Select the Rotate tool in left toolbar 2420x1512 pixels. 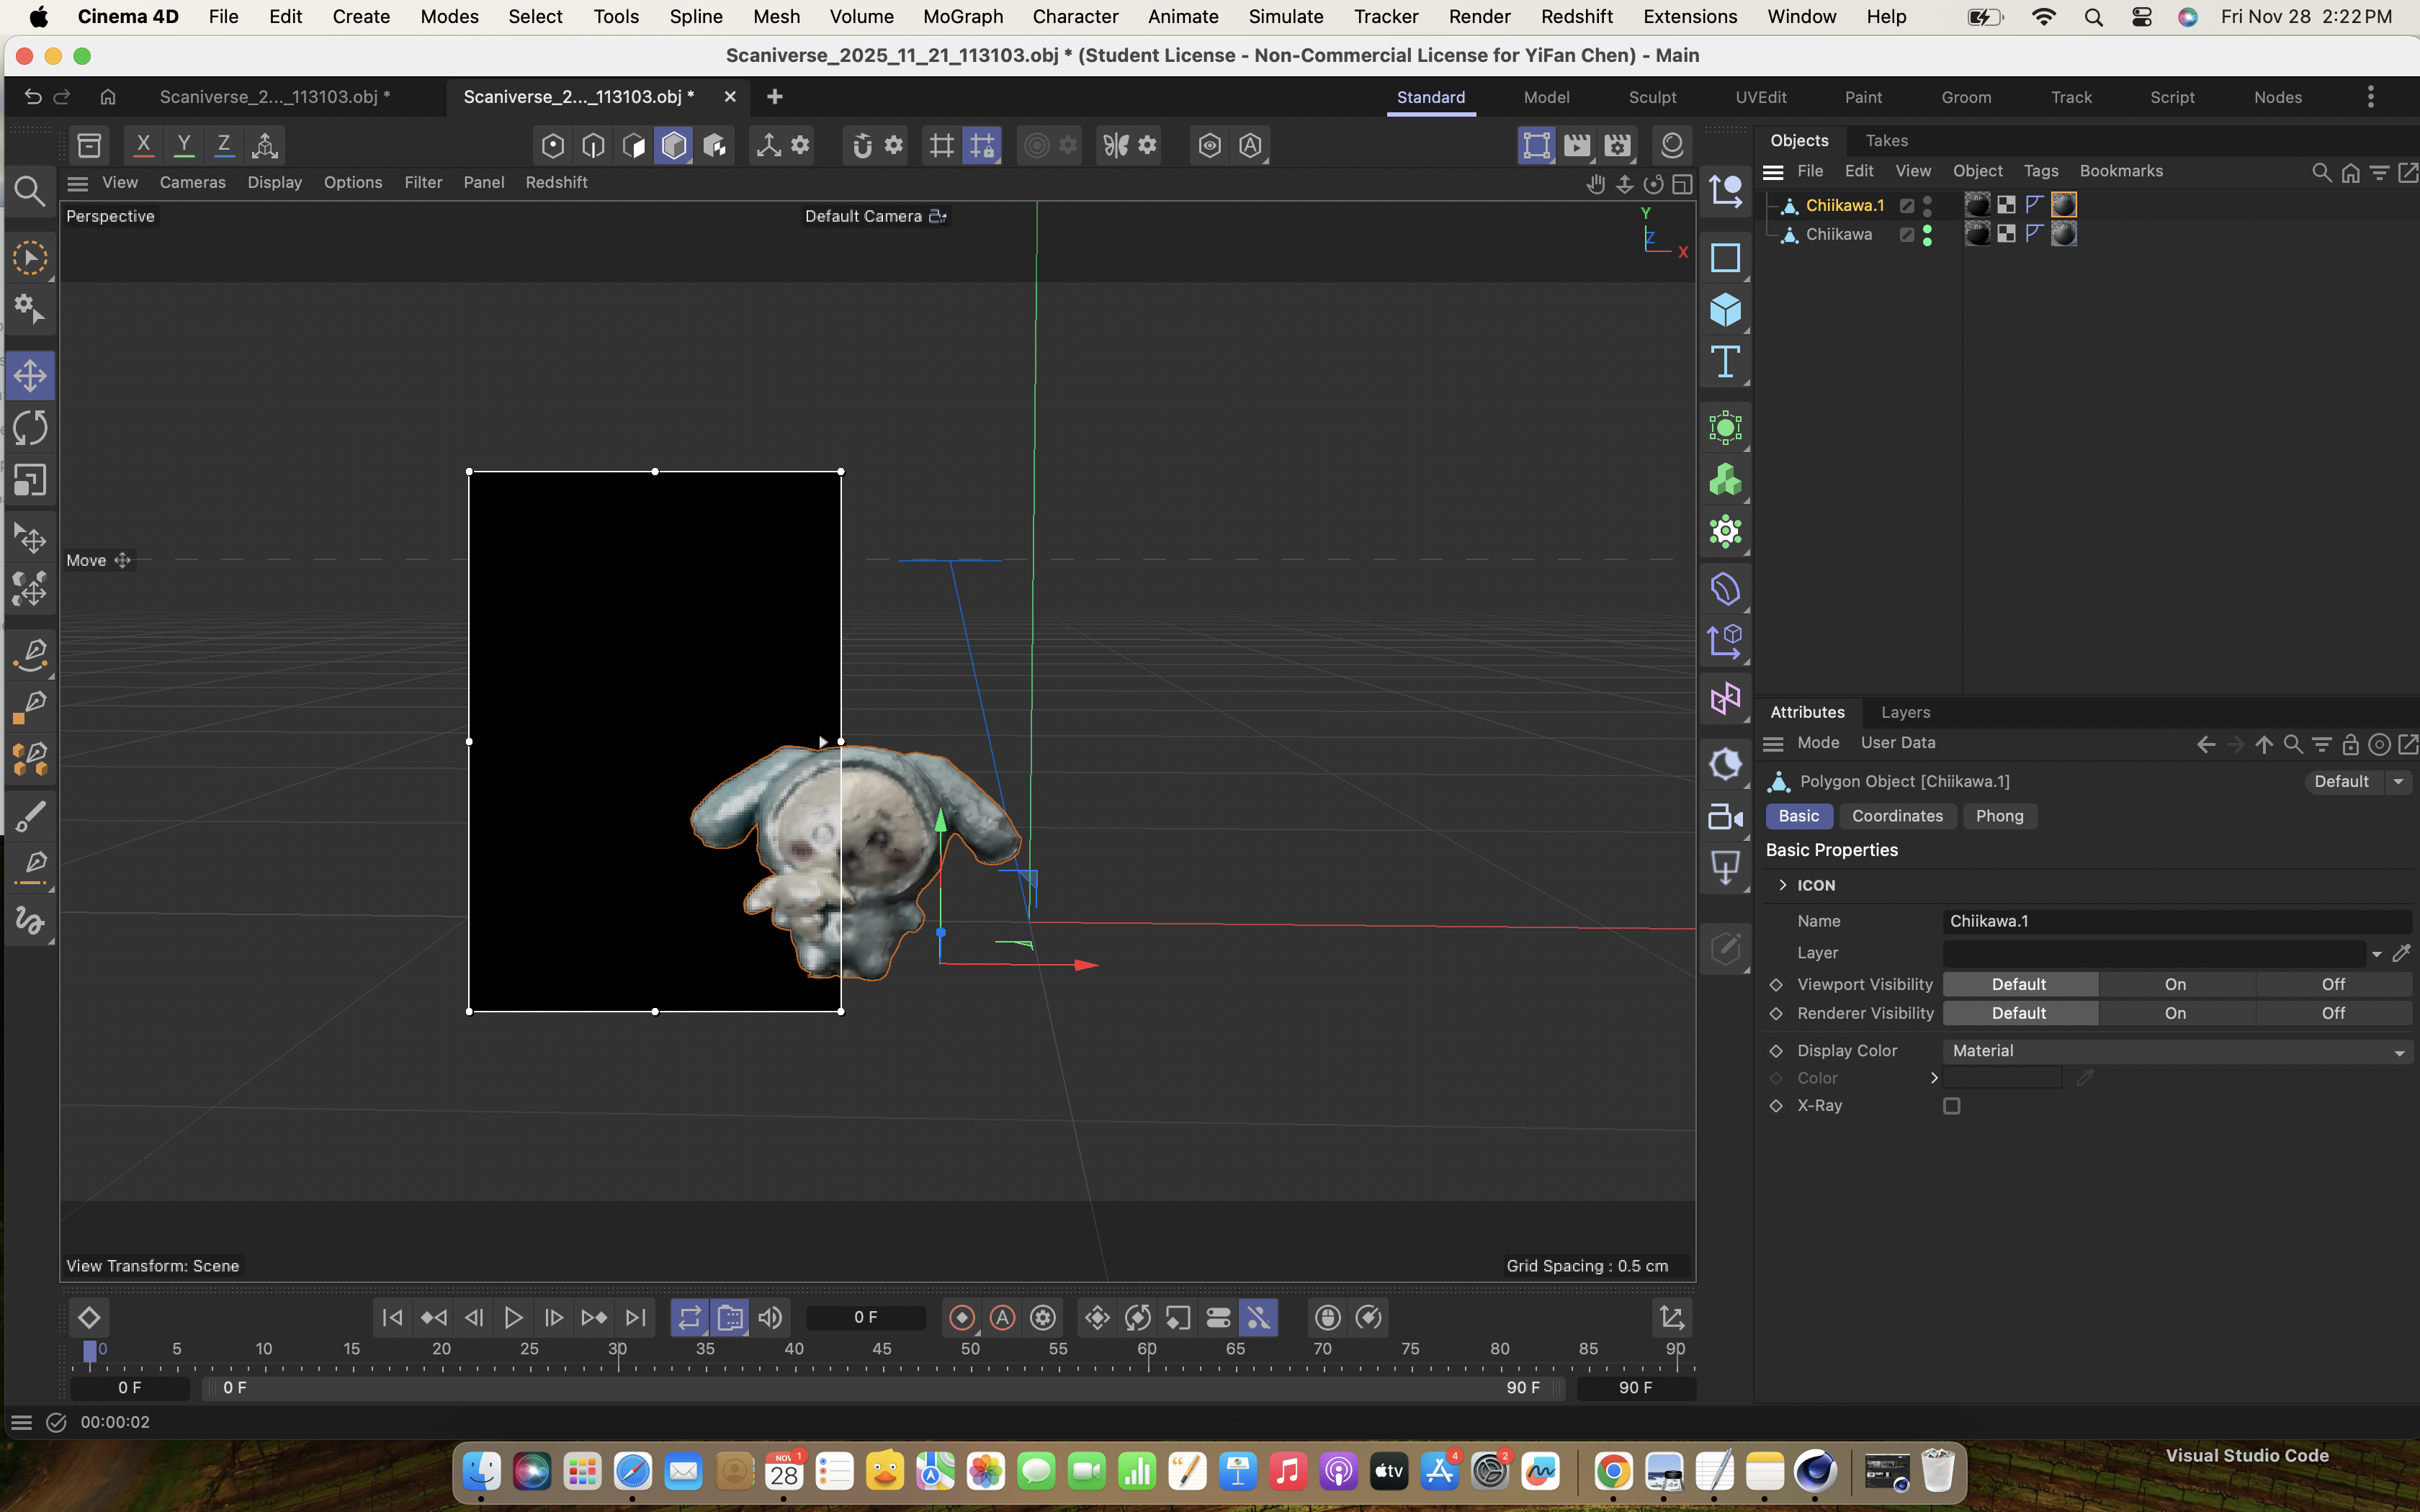coord(30,429)
